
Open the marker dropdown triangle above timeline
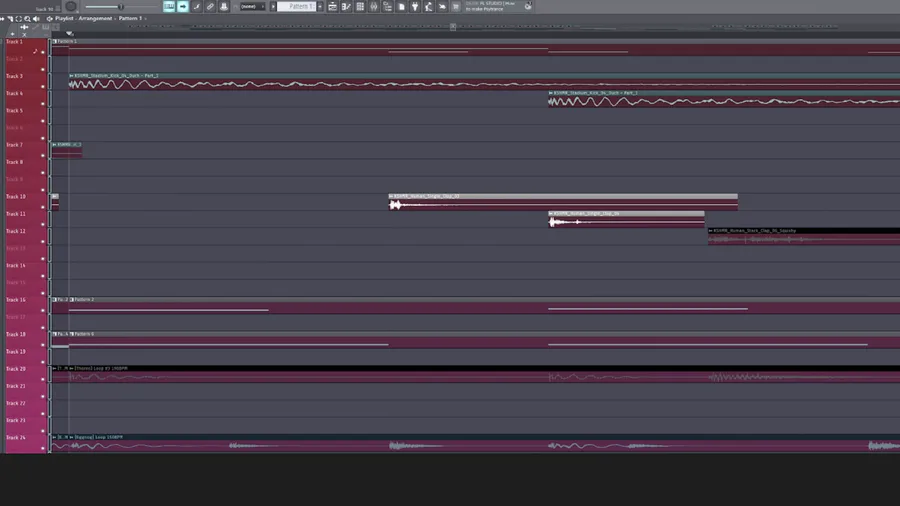[69, 34]
